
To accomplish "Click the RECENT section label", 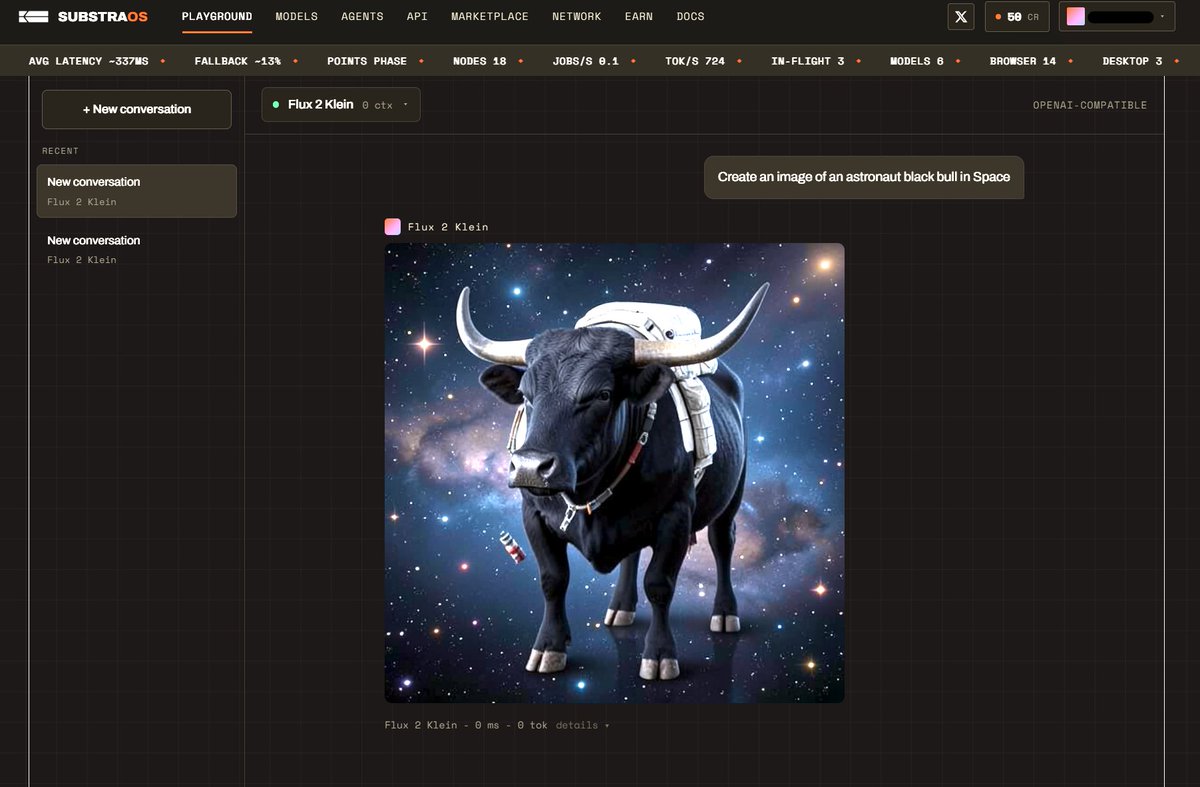I will click(x=60, y=151).
